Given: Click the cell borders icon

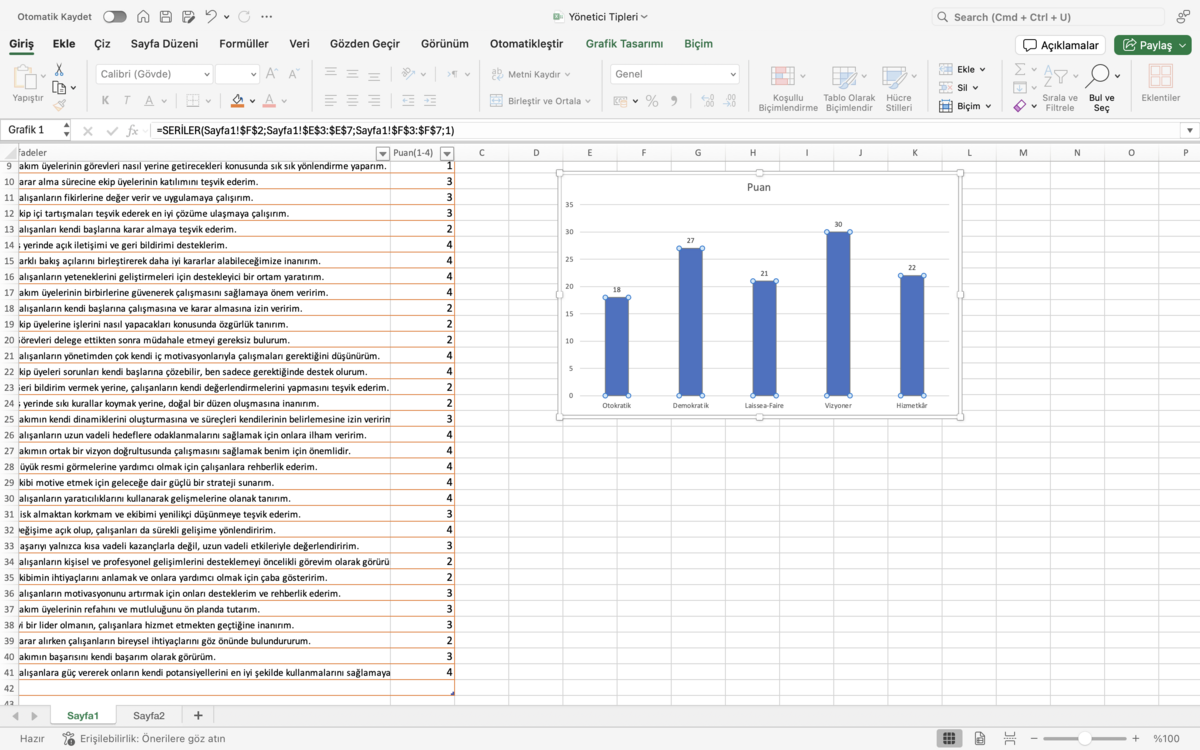Looking at the screenshot, I should pos(192,100).
